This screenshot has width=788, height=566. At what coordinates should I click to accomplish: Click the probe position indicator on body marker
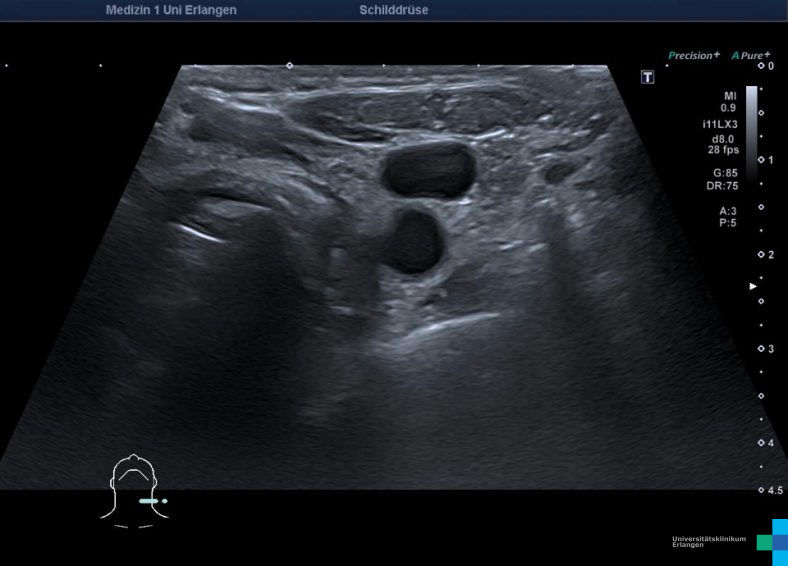[151, 500]
